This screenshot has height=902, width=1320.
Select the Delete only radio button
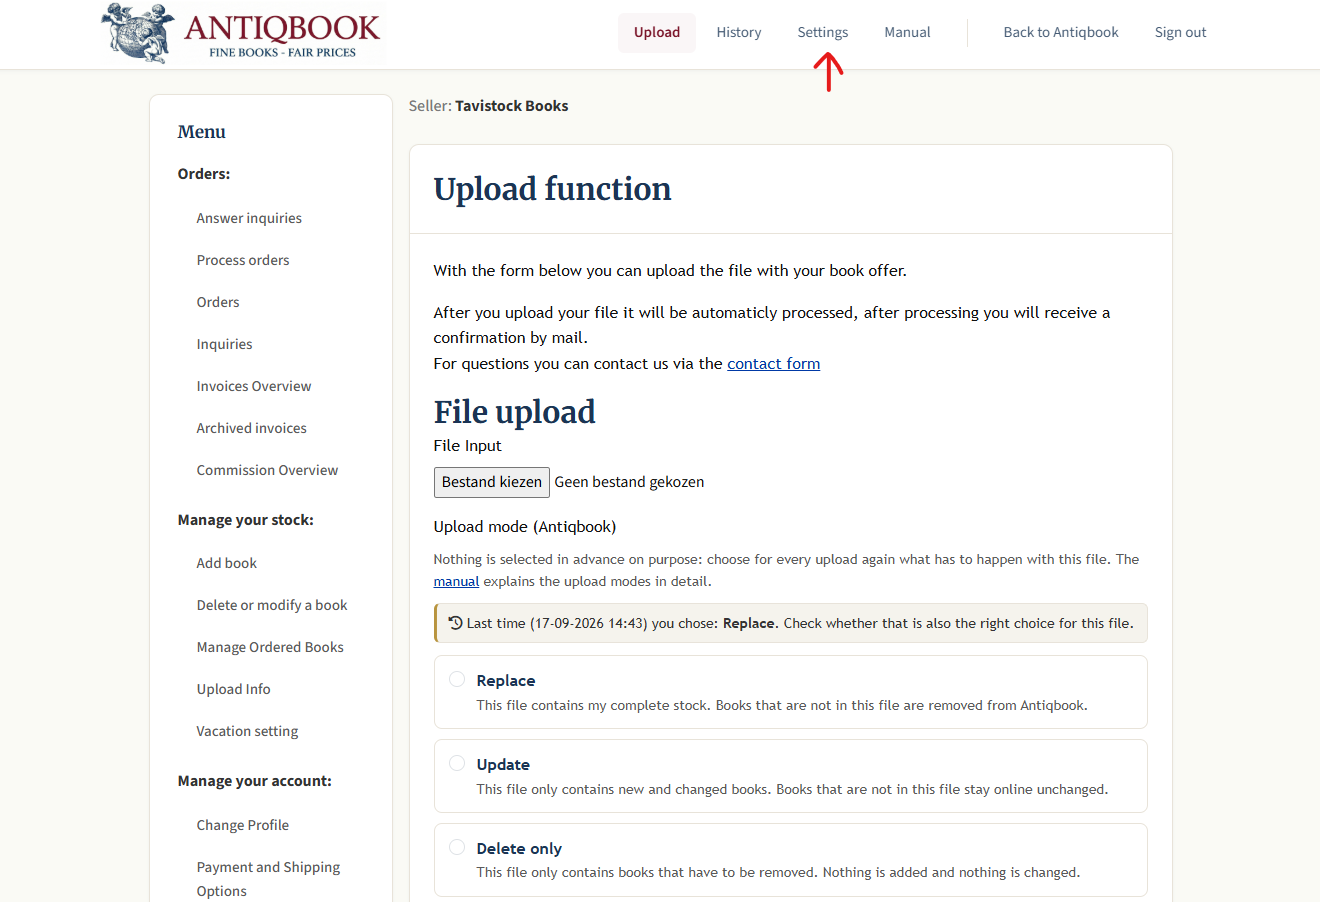pyautogui.click(x=457, y=847)
